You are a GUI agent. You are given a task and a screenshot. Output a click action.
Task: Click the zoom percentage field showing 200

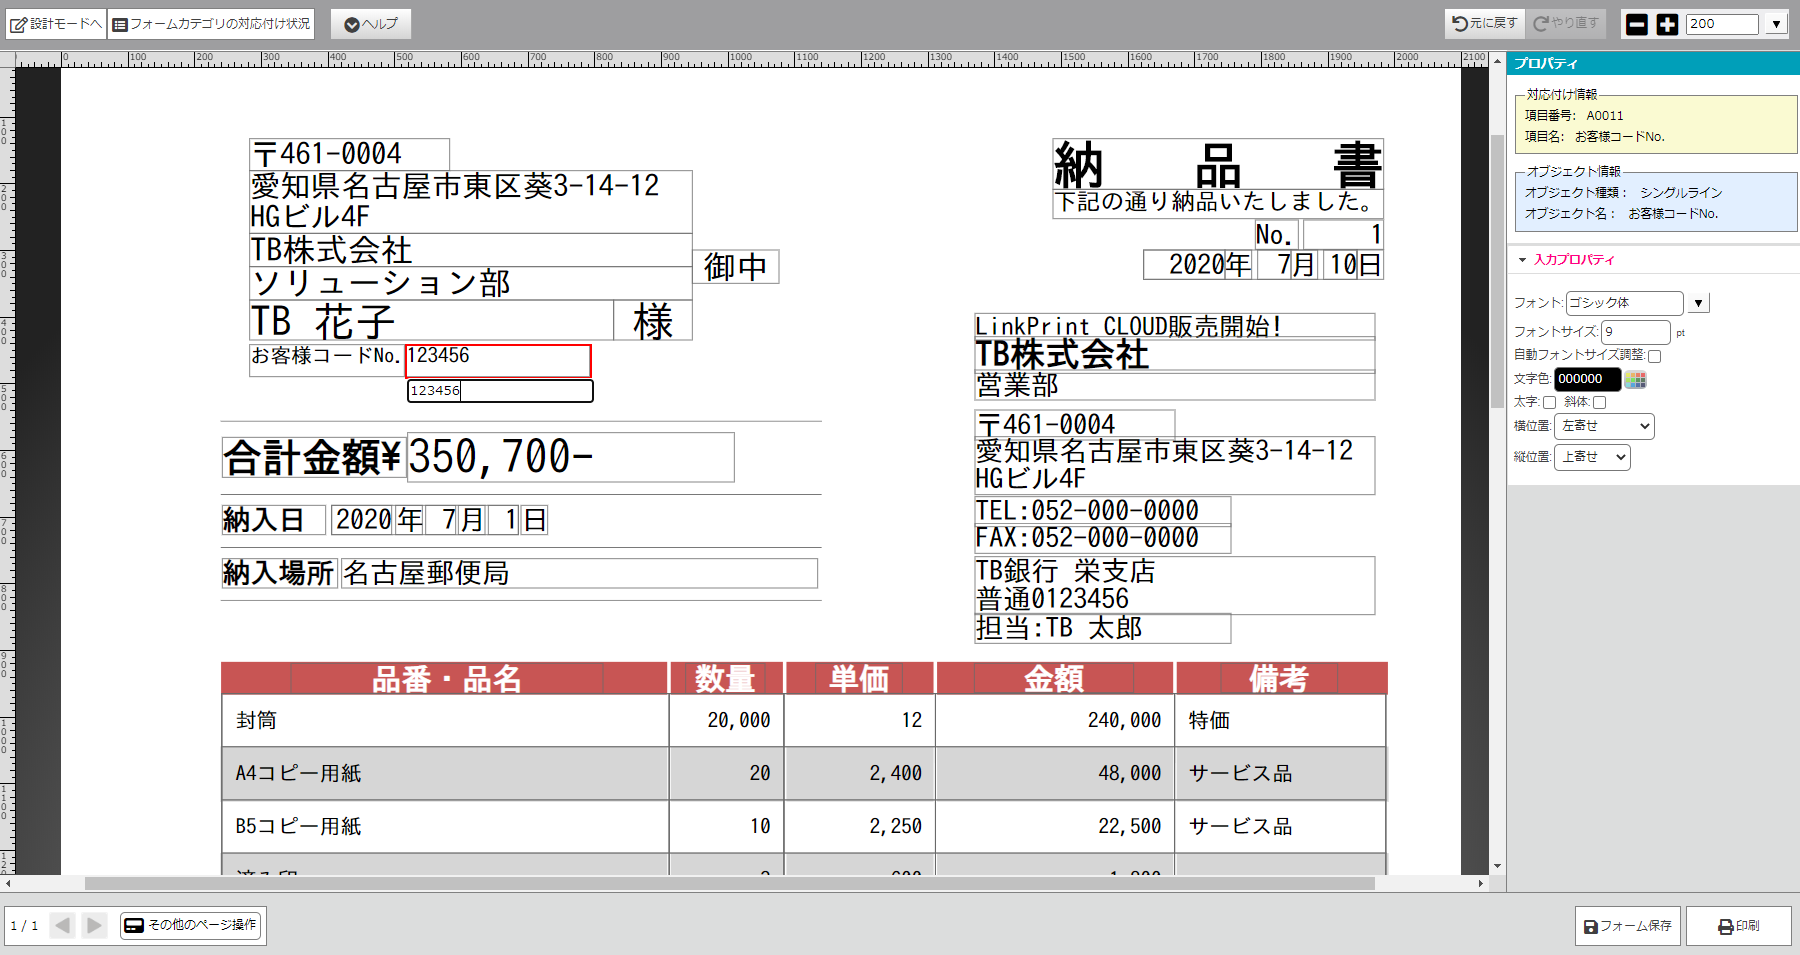(x=1722, y=24)
